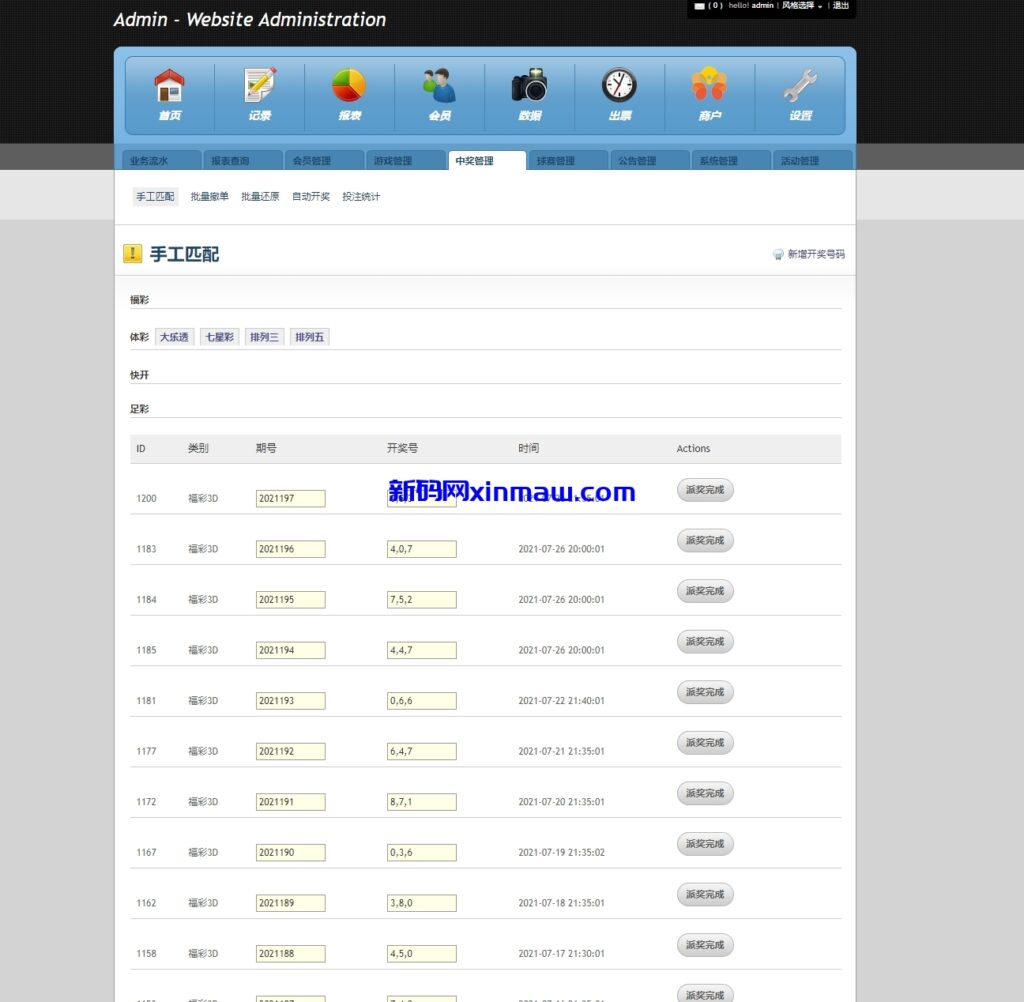Click the 数据 camera icon
The width and height of the screenshot is (1024, 1002).
tap(529, 87)
